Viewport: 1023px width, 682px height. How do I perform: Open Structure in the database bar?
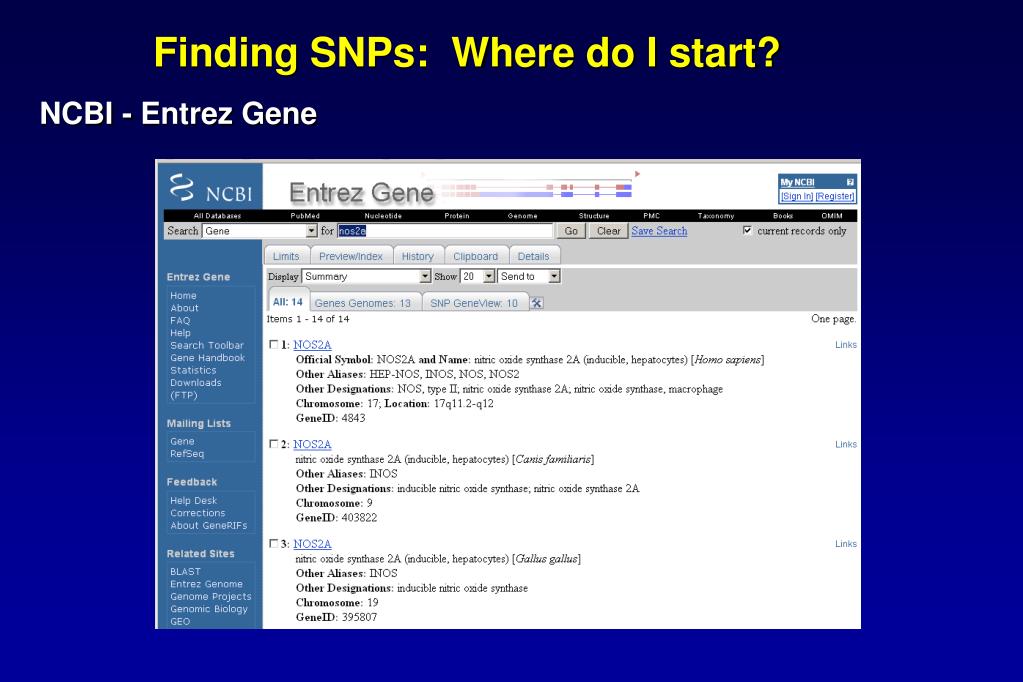pyautogui.click(x=594, y=215)
